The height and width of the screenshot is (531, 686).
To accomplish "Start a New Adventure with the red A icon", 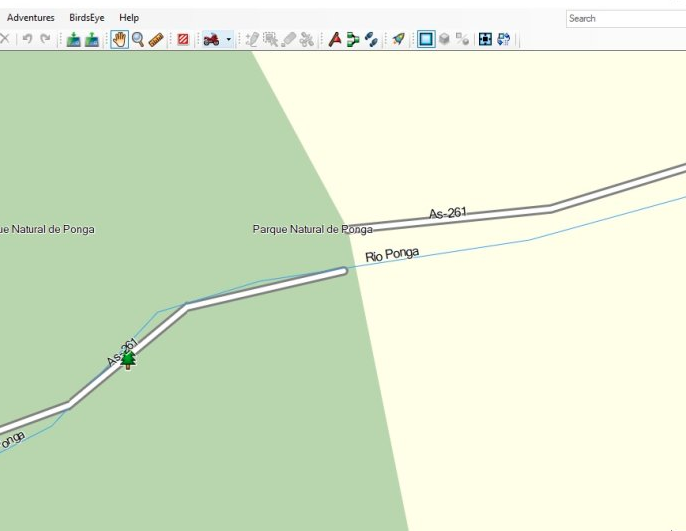I will click(335, 39).
